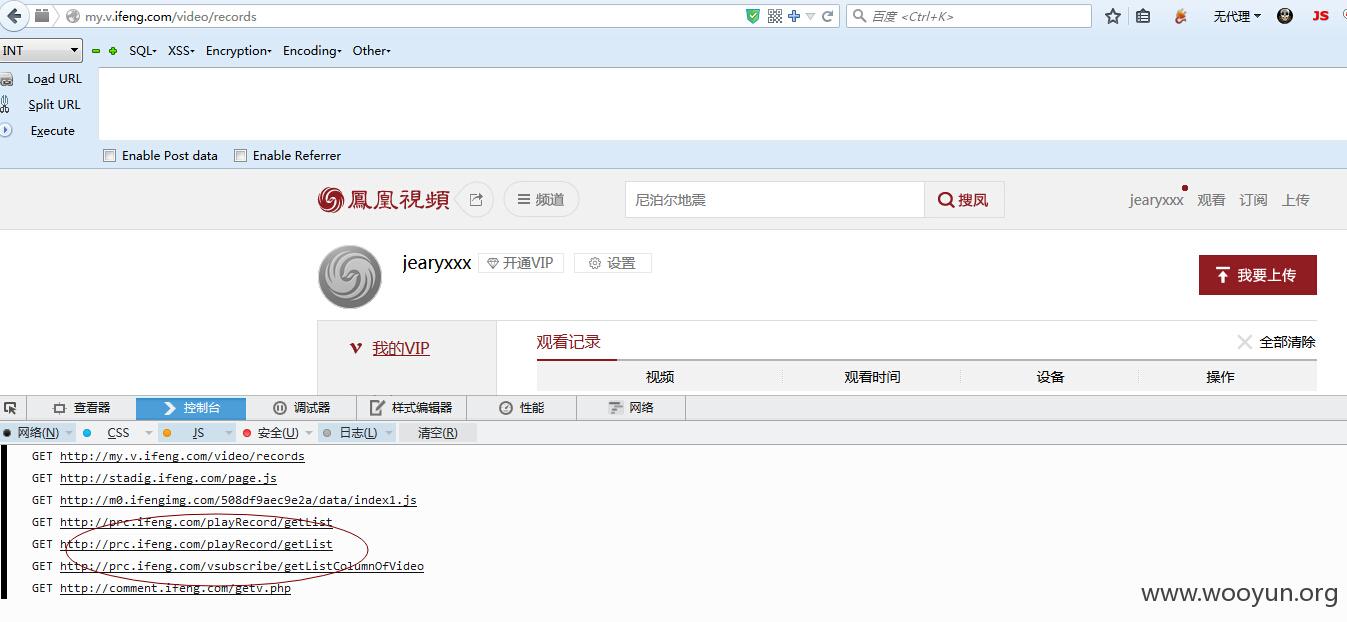Open the 无代理 proxy dropdown
Viewport: 1347px width, 622px height.
point(1237,16)
